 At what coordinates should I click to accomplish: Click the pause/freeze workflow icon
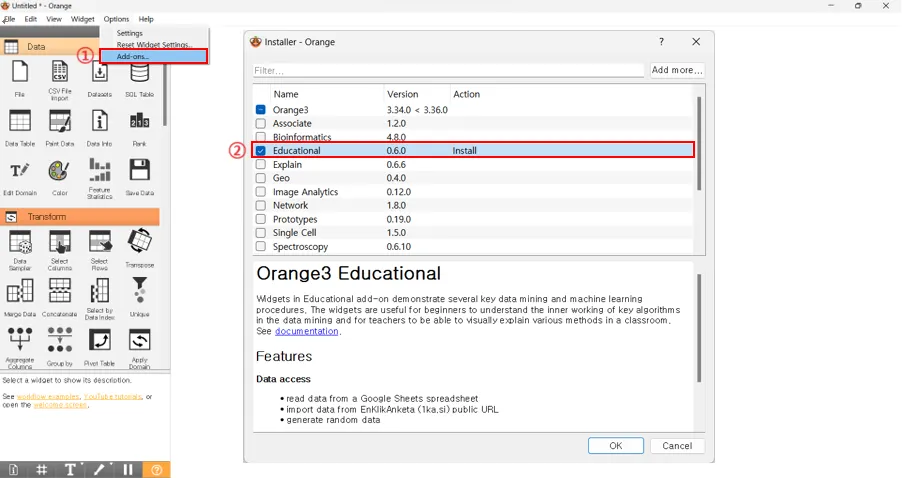[128, 469]
